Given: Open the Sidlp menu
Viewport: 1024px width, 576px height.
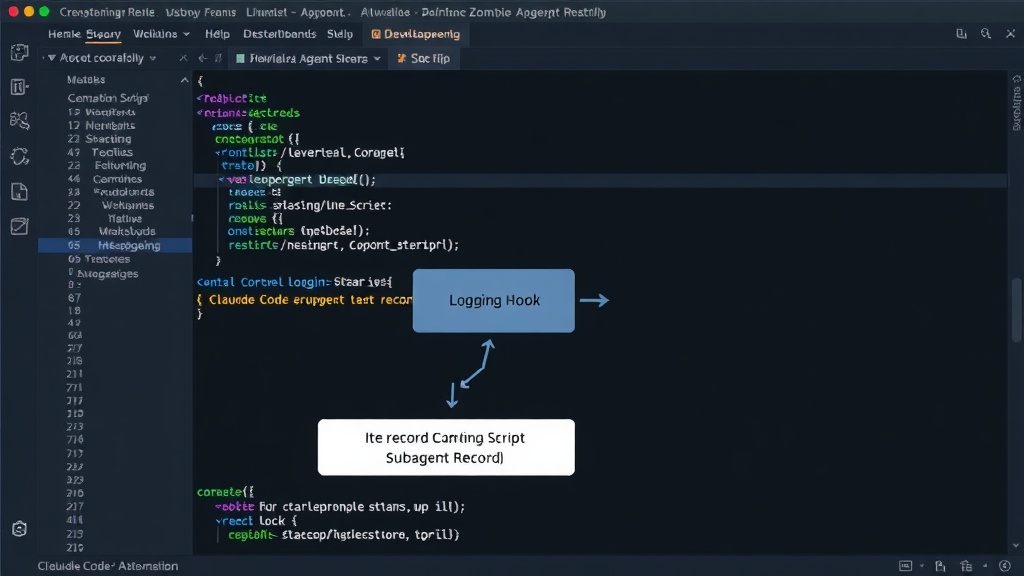Looking at the screenshot, I should click(x=340, y=34).
